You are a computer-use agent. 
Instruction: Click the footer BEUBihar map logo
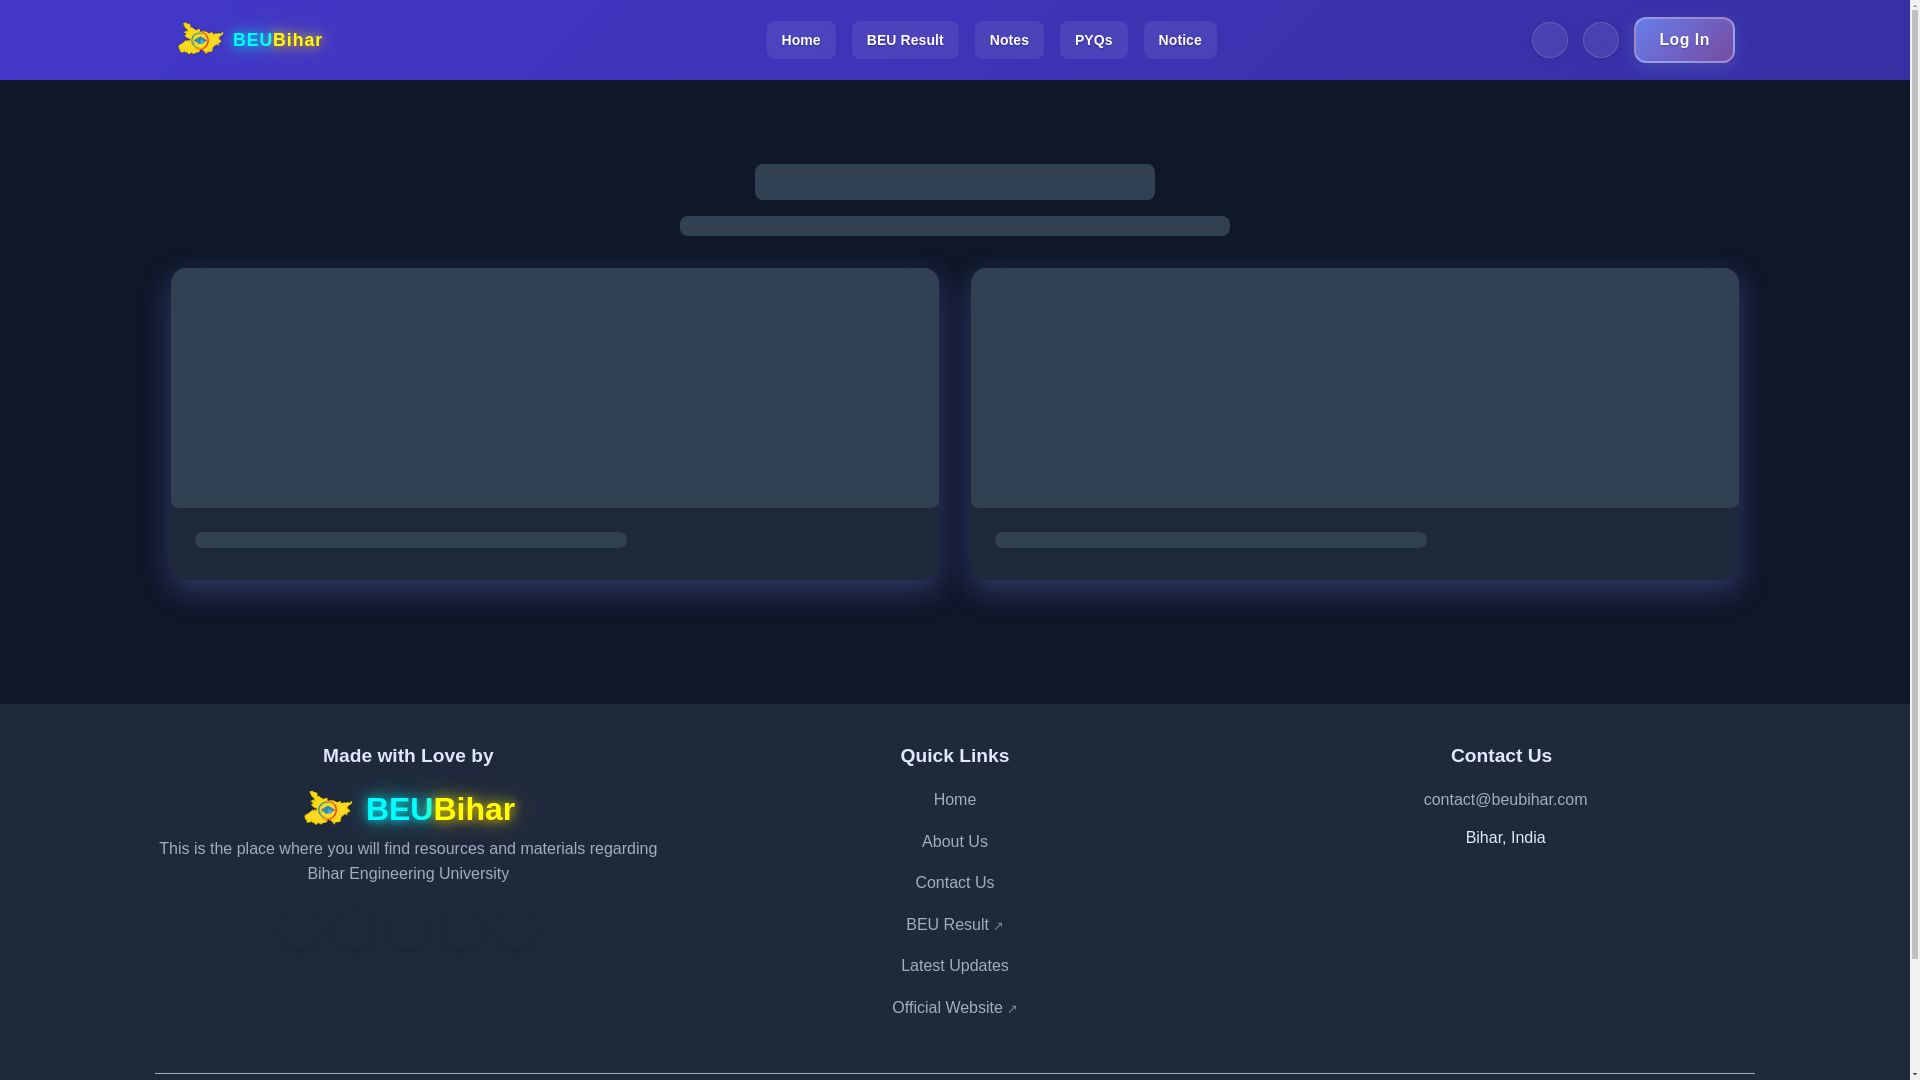[328, 808]
